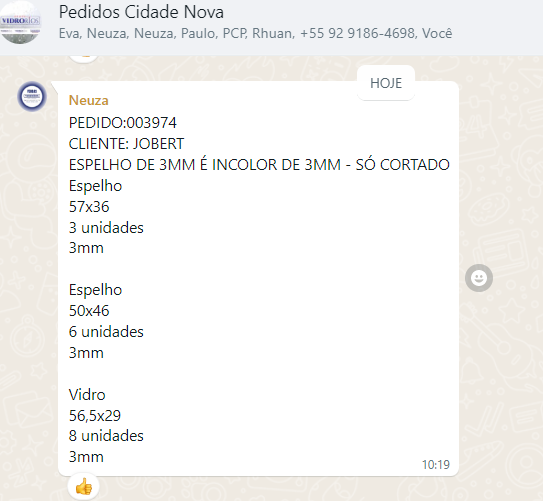Click the PEDIDO:003974 line
This screenshot has width=543, height=501.
point(123,123)
